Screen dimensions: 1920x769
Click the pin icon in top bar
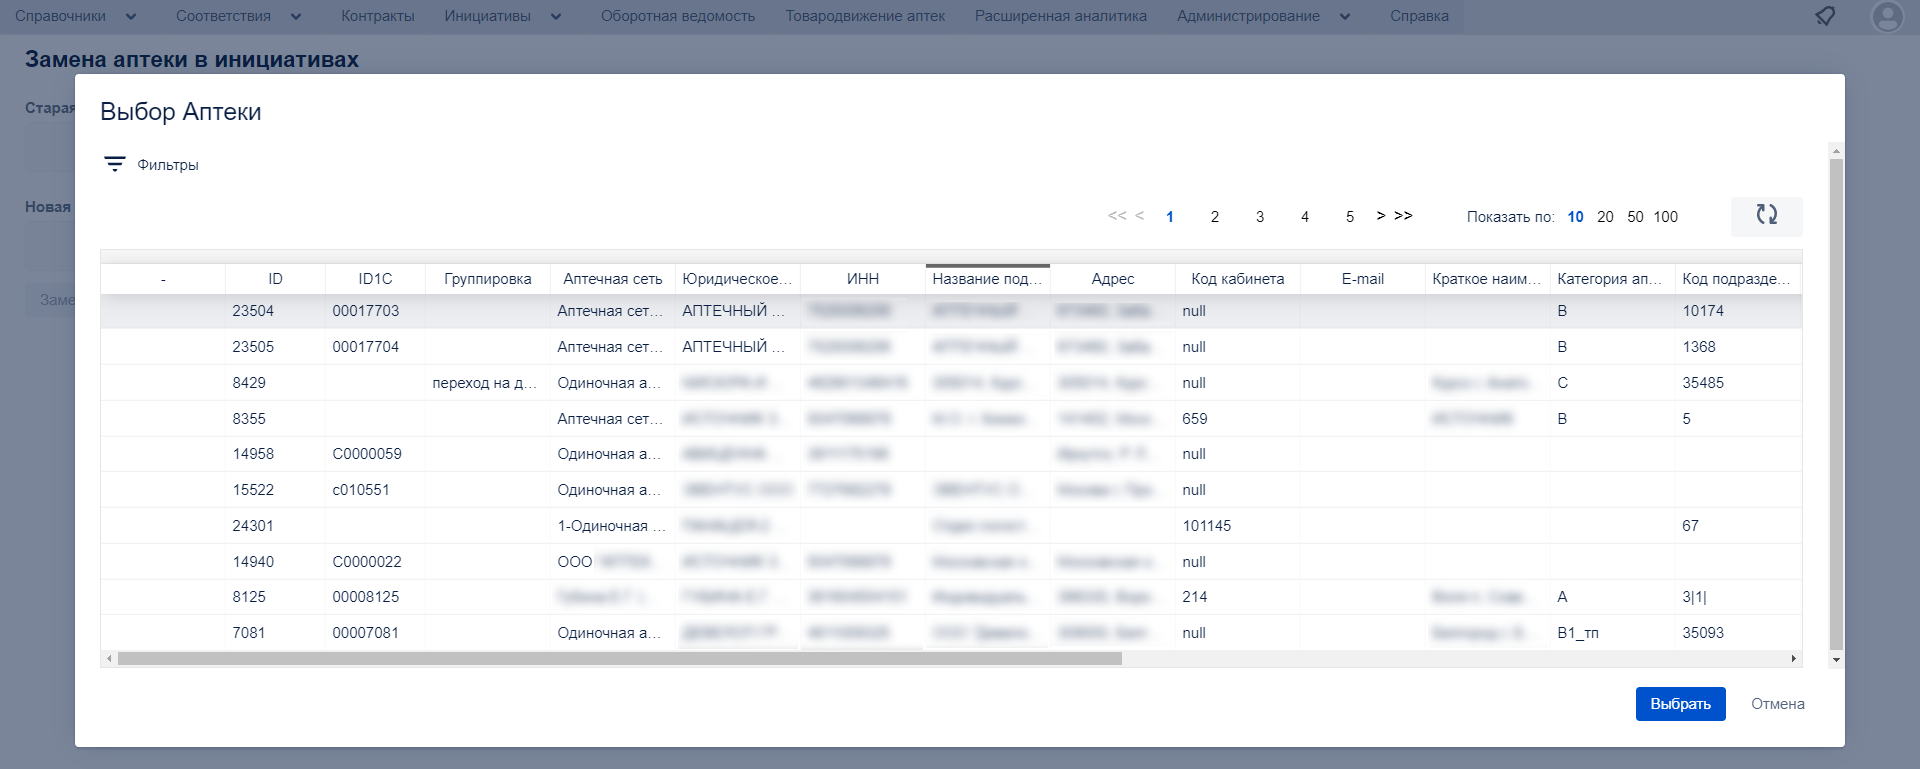(x=1825, y=16)
